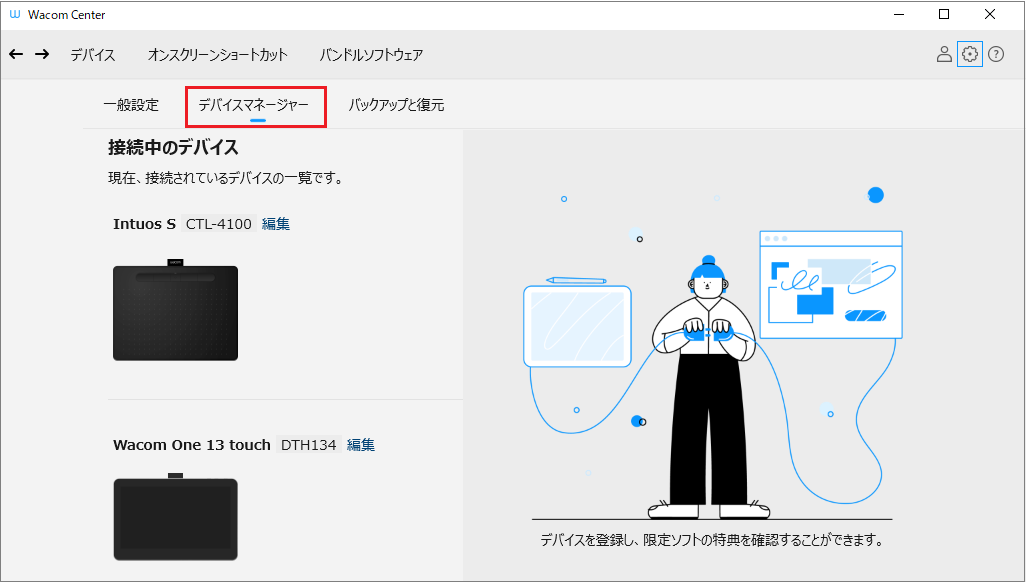
Task: Click the Wacom Center logo in the title bar
Action: (x=14, y=14)
